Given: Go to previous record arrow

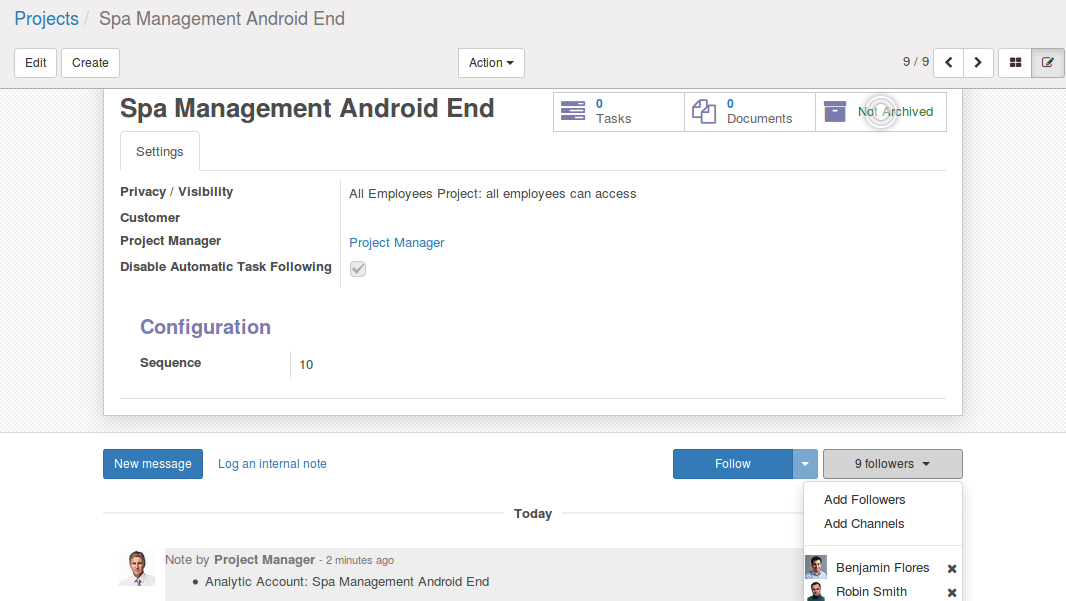Looking at the screenshot, I should tap(948, 62).
